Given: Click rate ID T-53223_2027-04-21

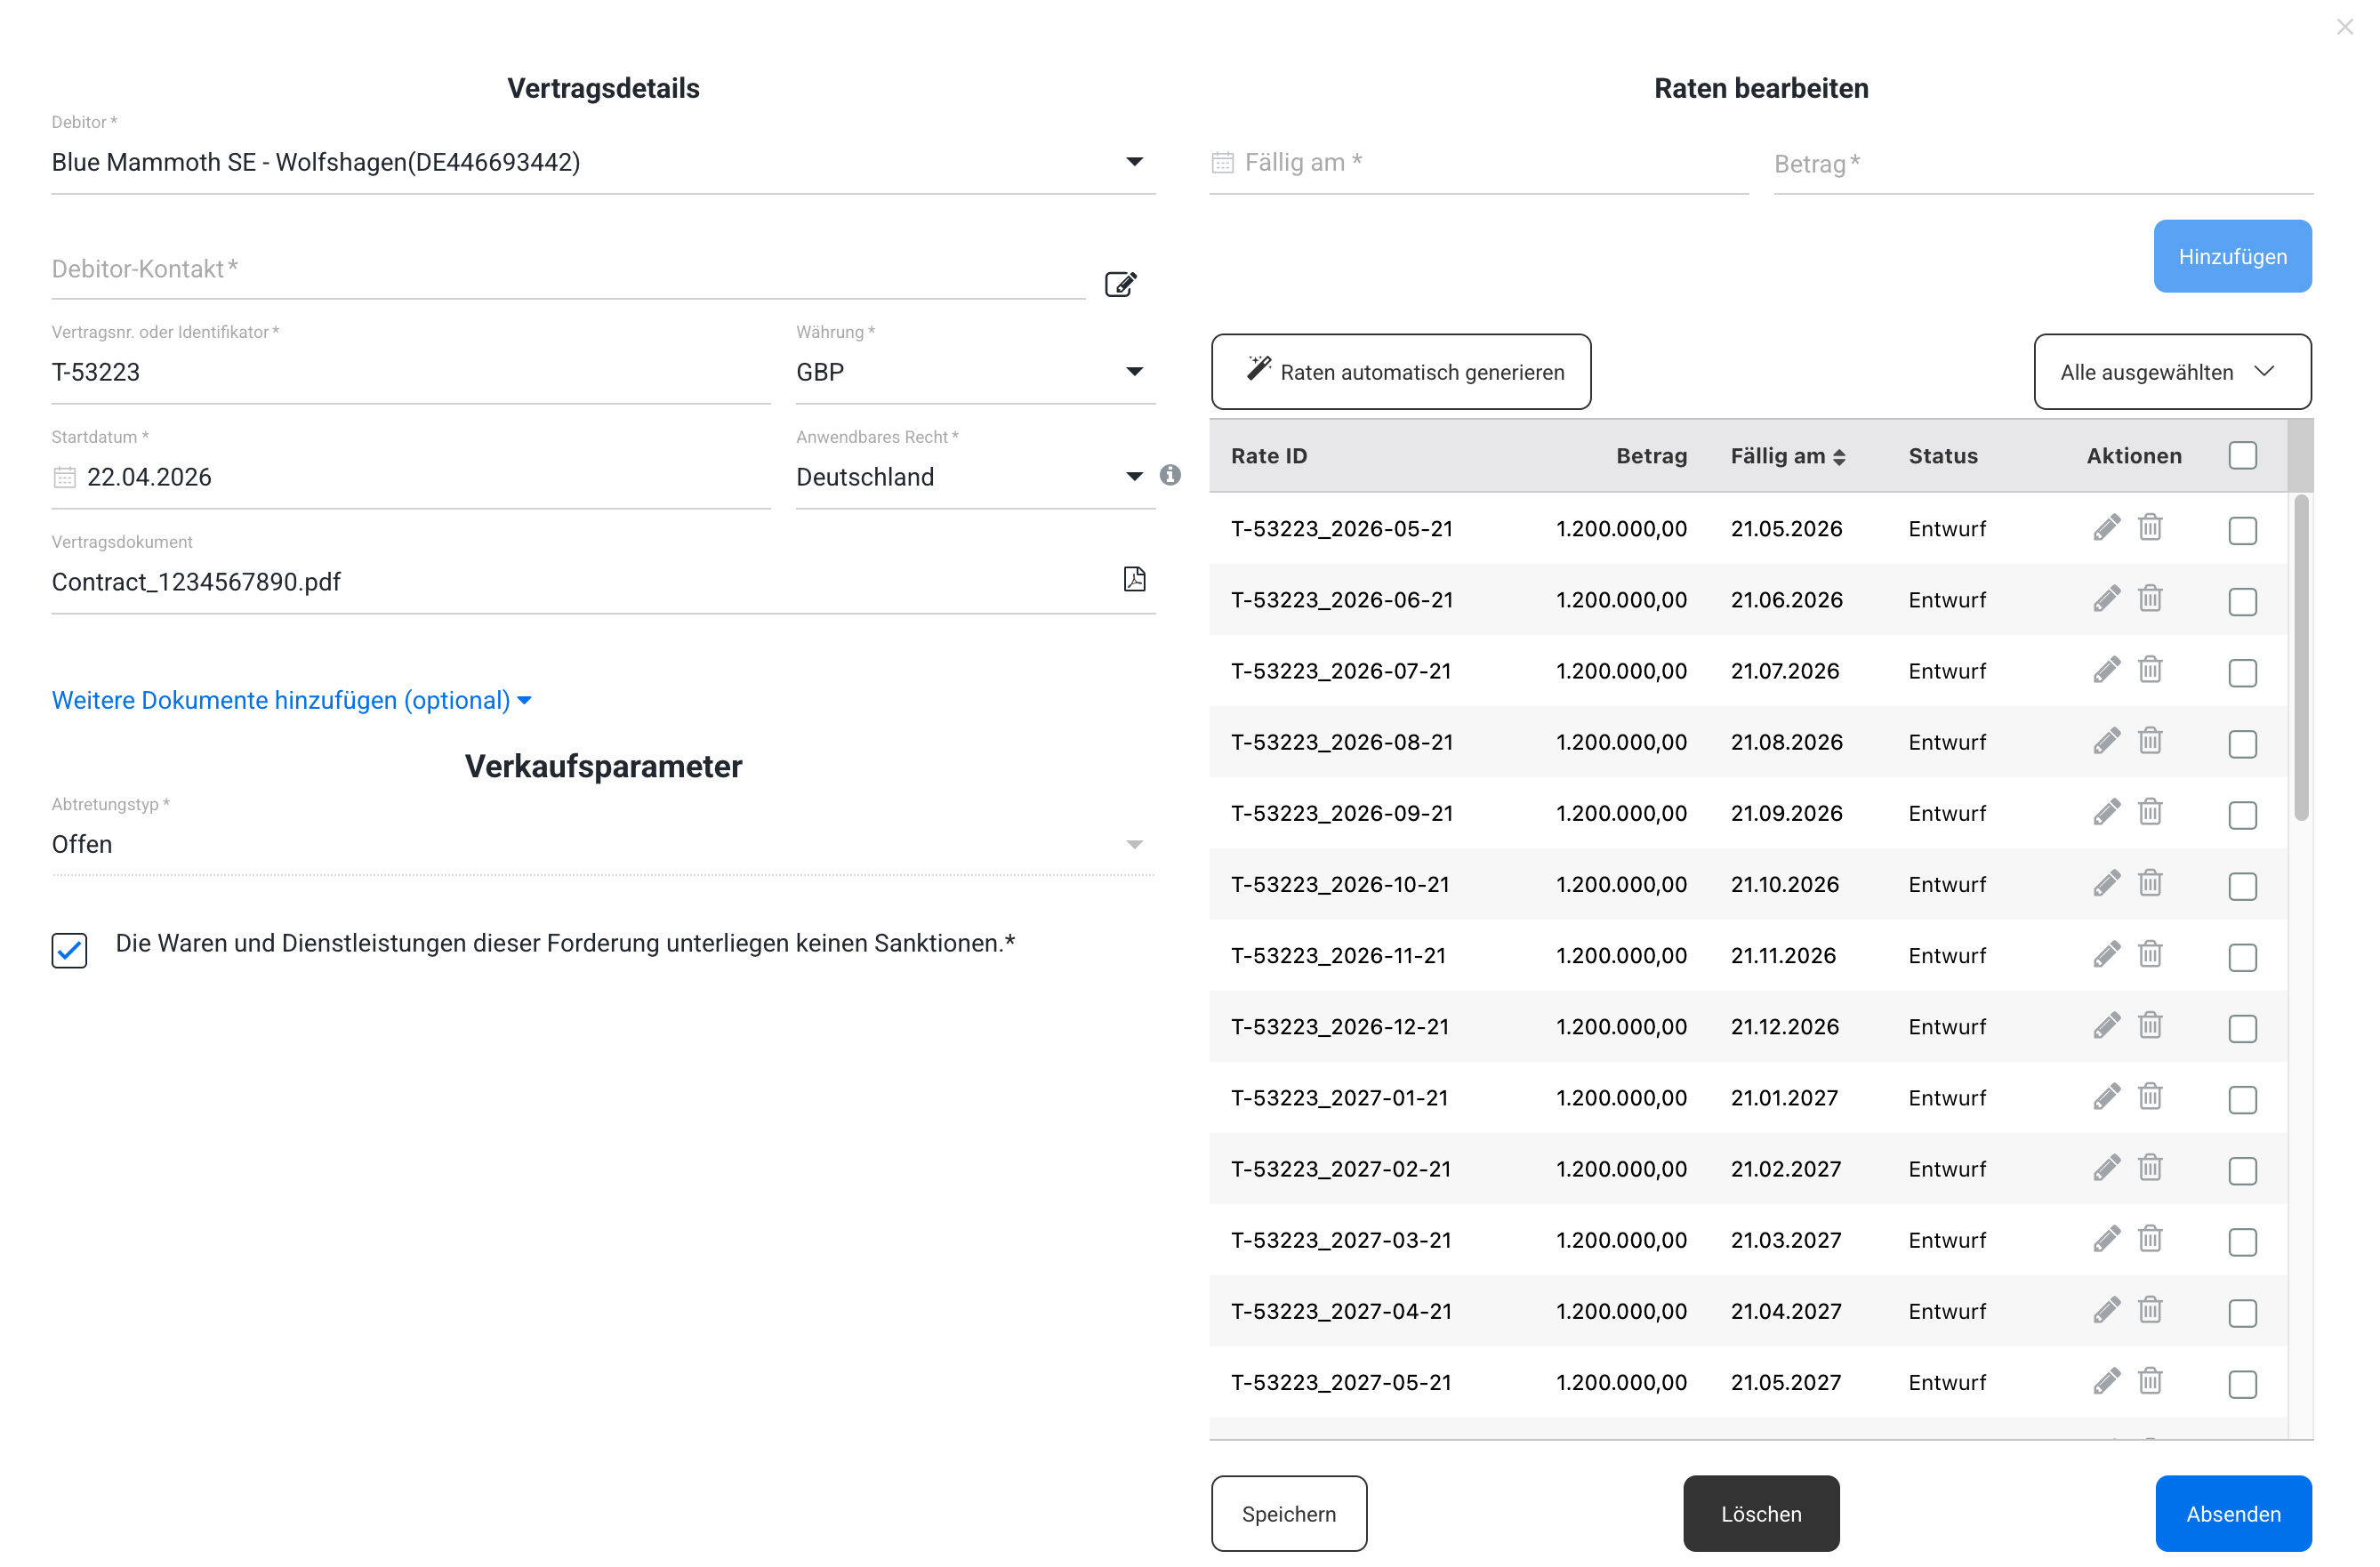Looking at the screenshot, I should coord(1340,1310).
